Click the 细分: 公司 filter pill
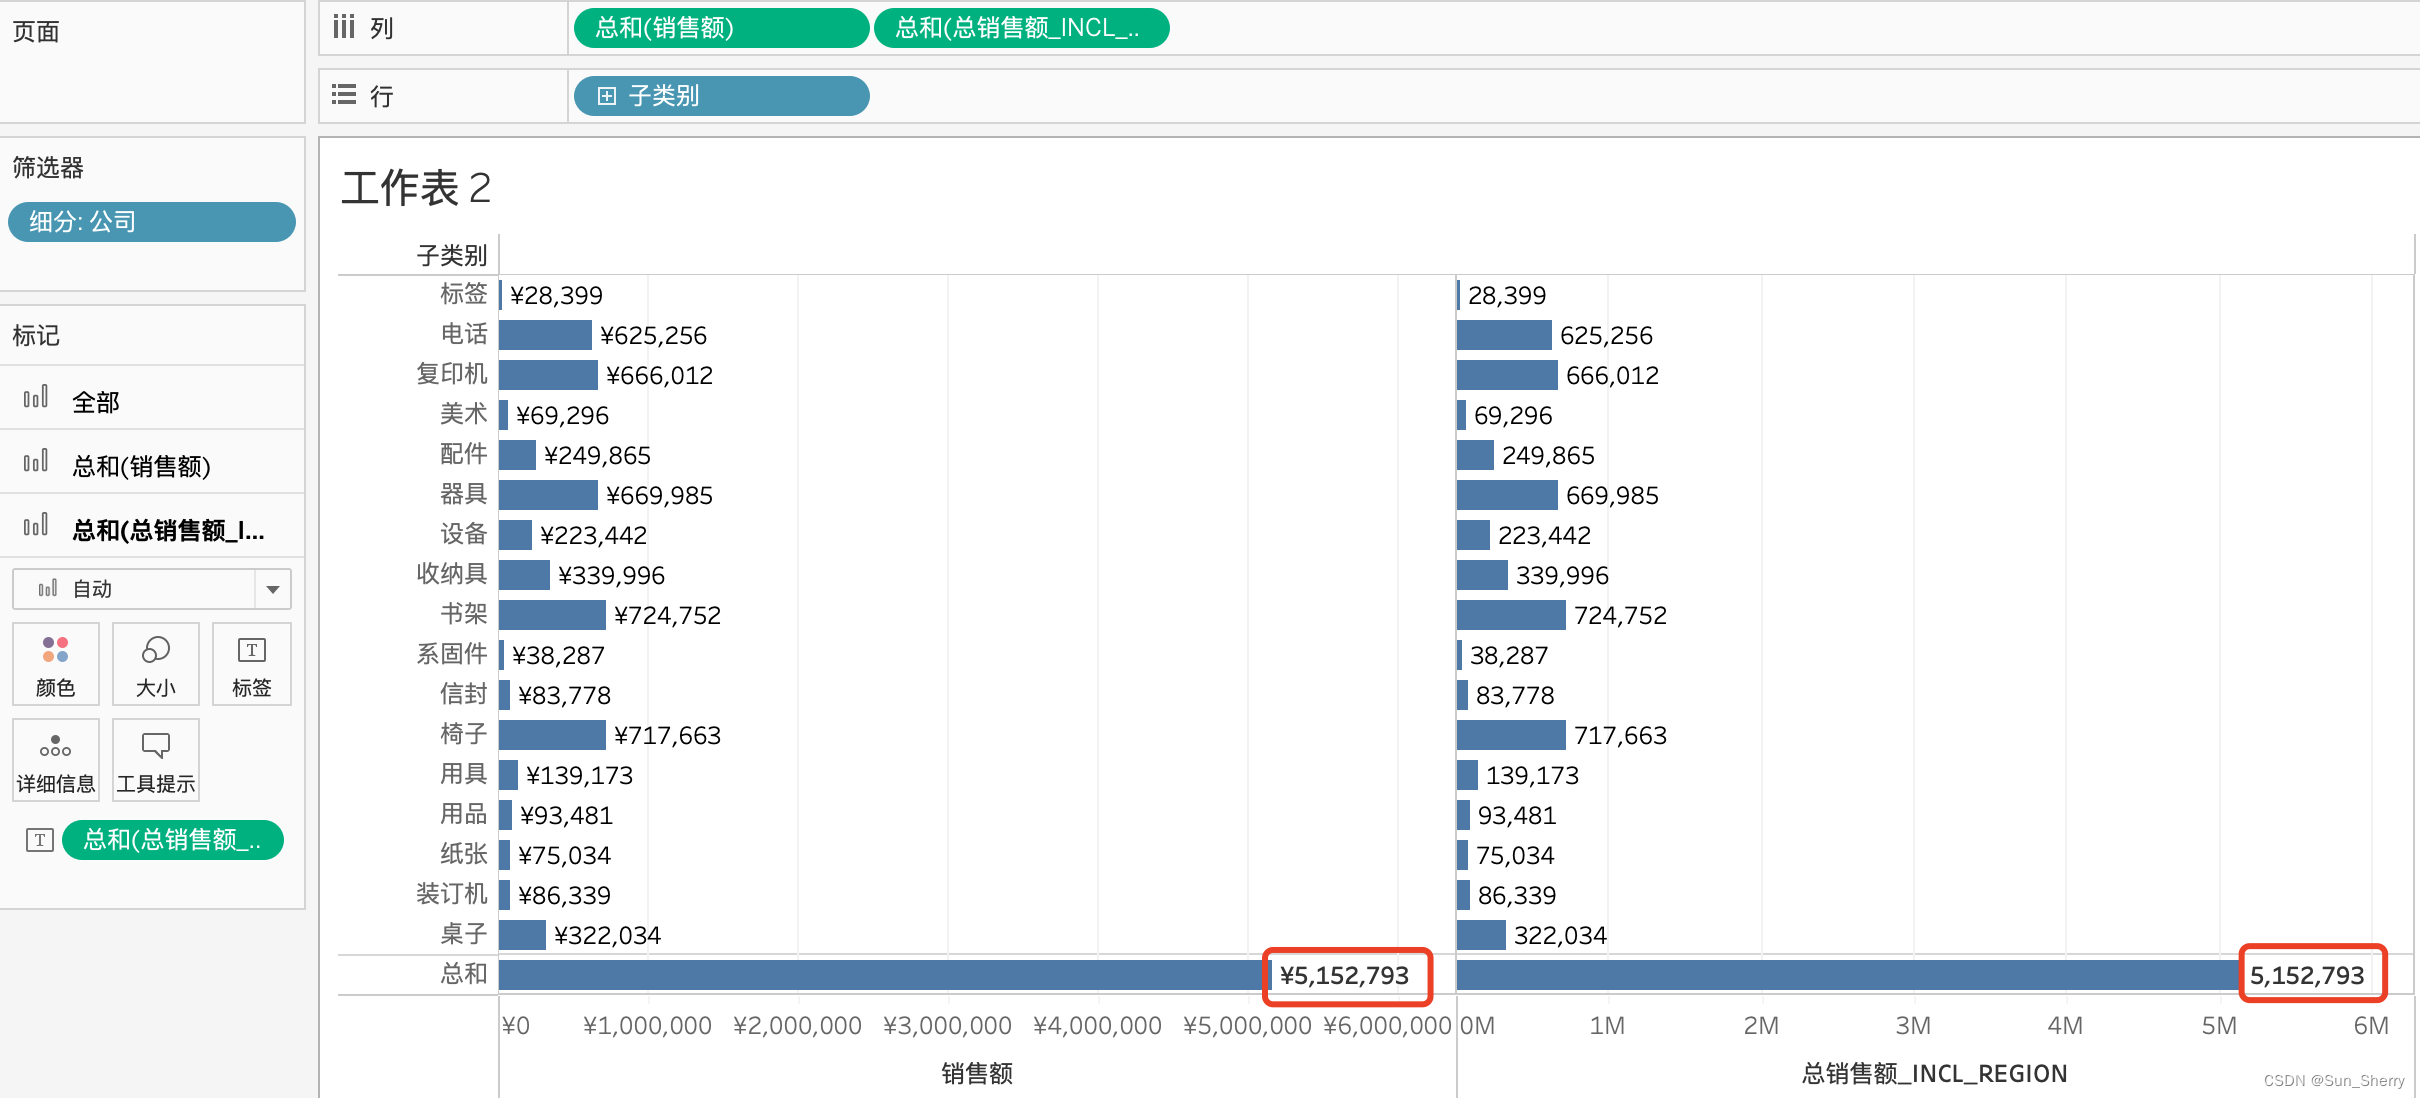2420x1098 pixels. click(x=152, y=221)
